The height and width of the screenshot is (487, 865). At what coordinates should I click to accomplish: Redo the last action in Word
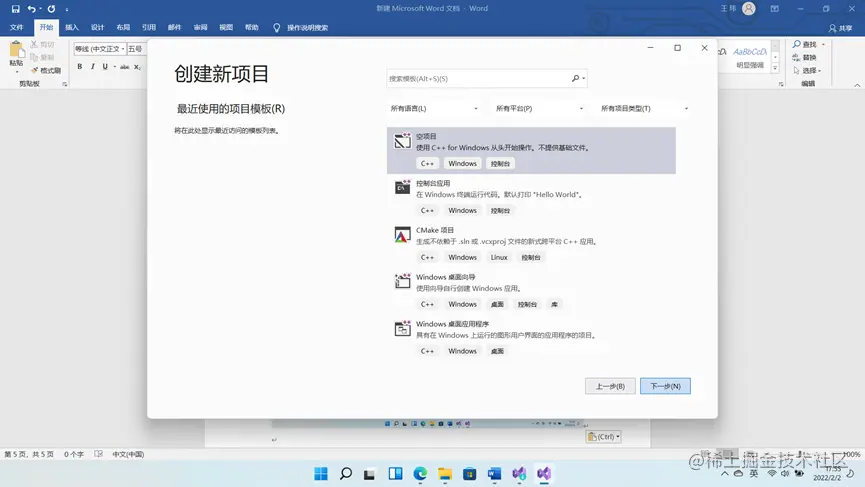51,9
